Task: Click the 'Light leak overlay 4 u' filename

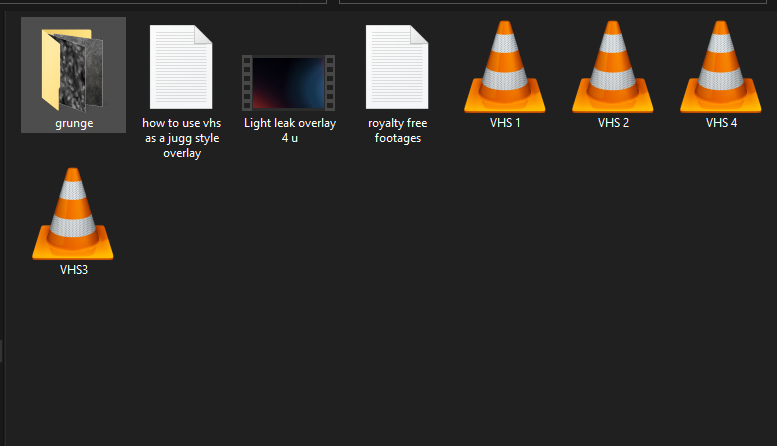Action: pyautogui.click(x=290, y=130)
